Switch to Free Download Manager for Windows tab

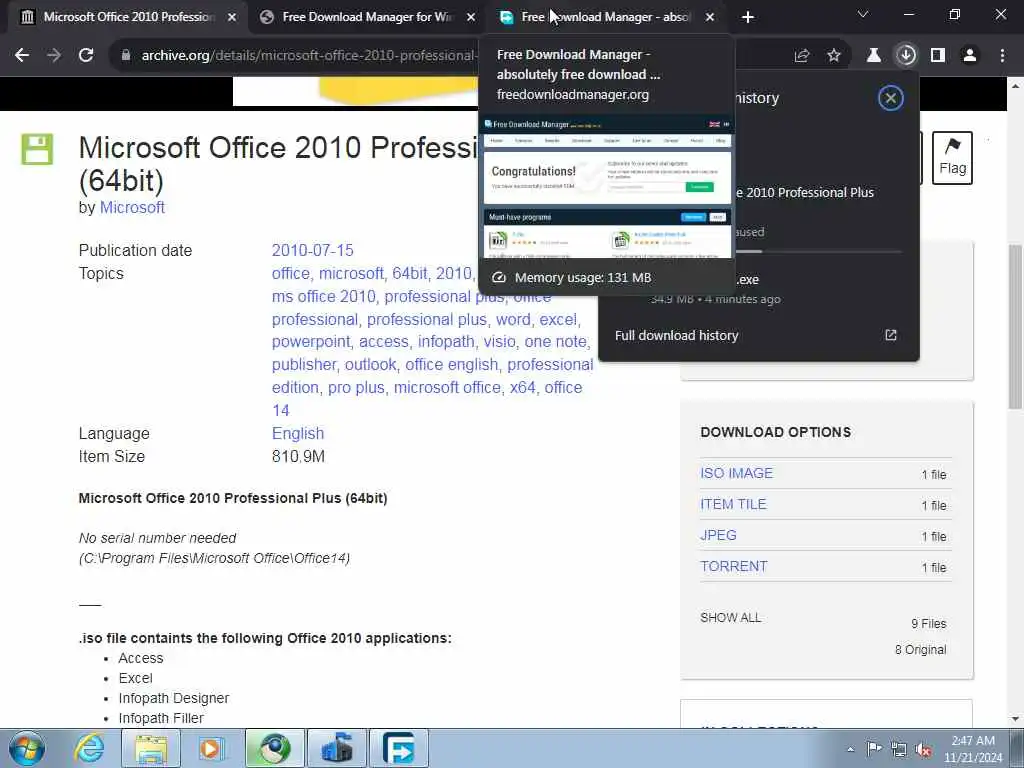(x=367, y=17)
